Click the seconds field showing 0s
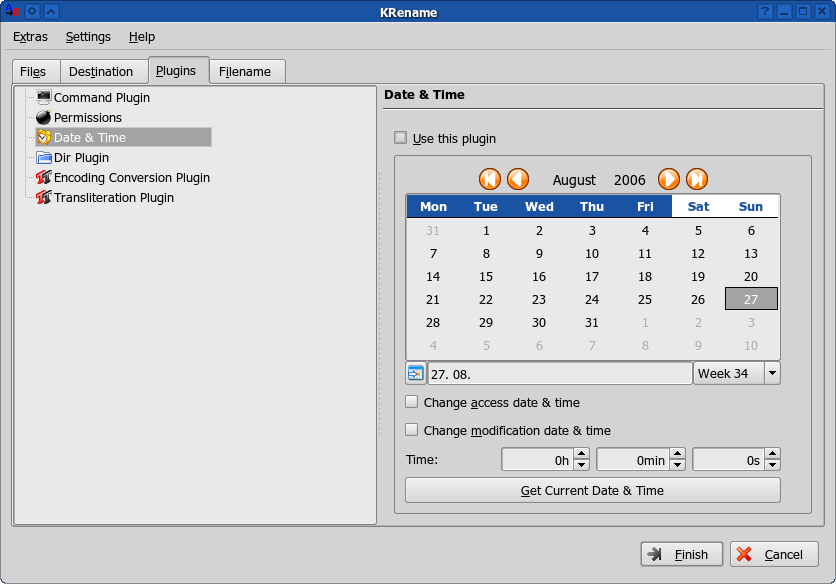This screenshot has height=584, width=836. click(728, 460)
